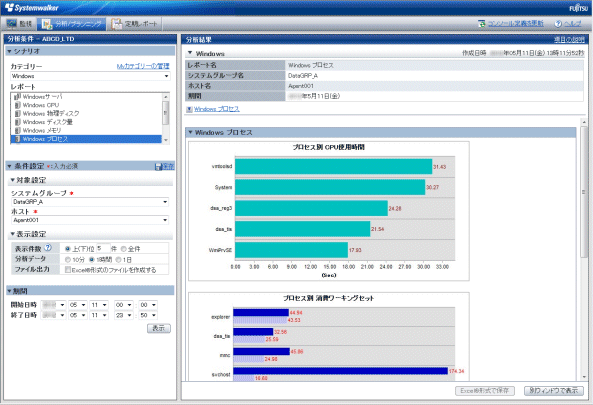
Task: Open the 終了日時 minute dropdown showing 50
Action: (148, 315)
